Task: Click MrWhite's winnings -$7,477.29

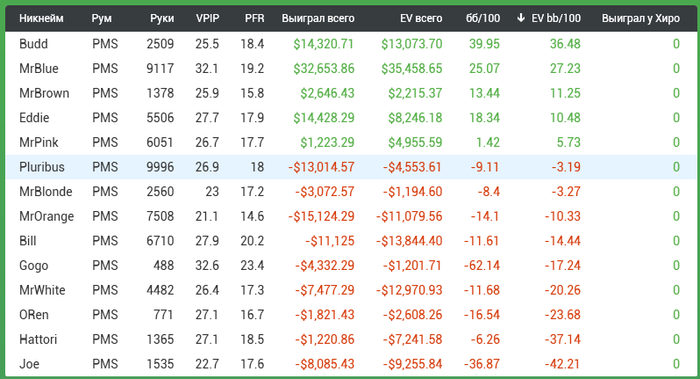Action: (325, 290)
